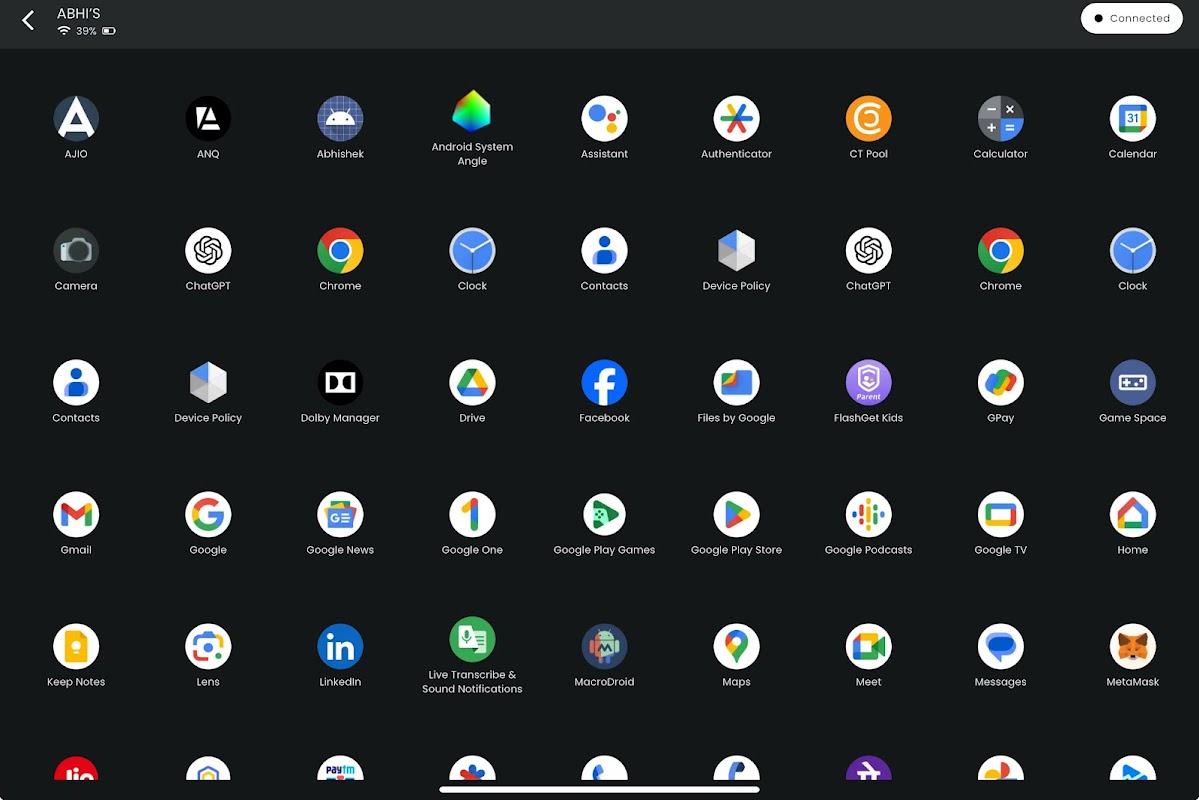
Task: Go back using the arrow beside ABHI'S
Action: pyautogui.click(x=28, y=21)
